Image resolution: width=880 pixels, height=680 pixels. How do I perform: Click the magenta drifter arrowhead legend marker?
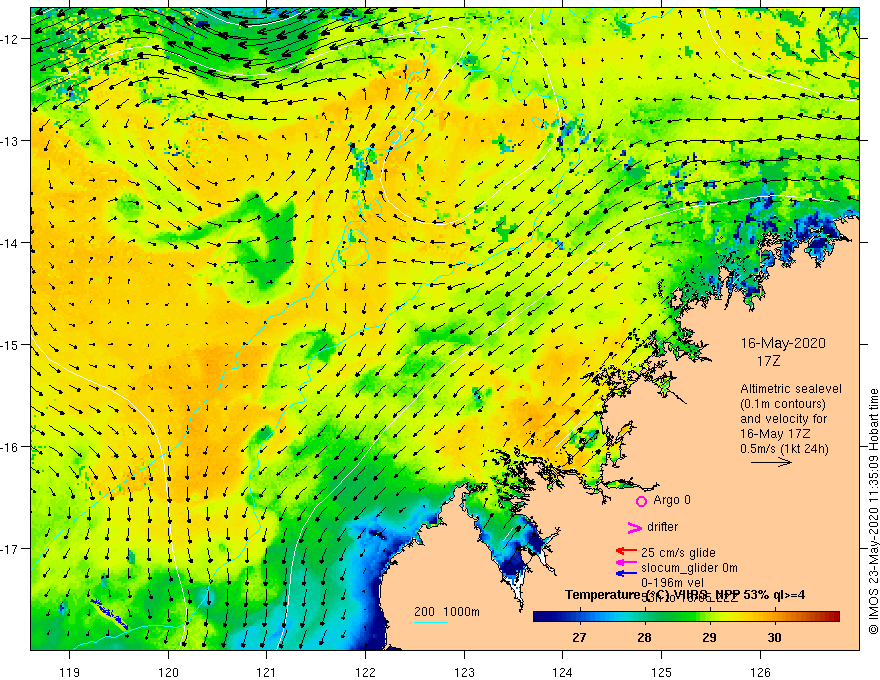(634, 527)
